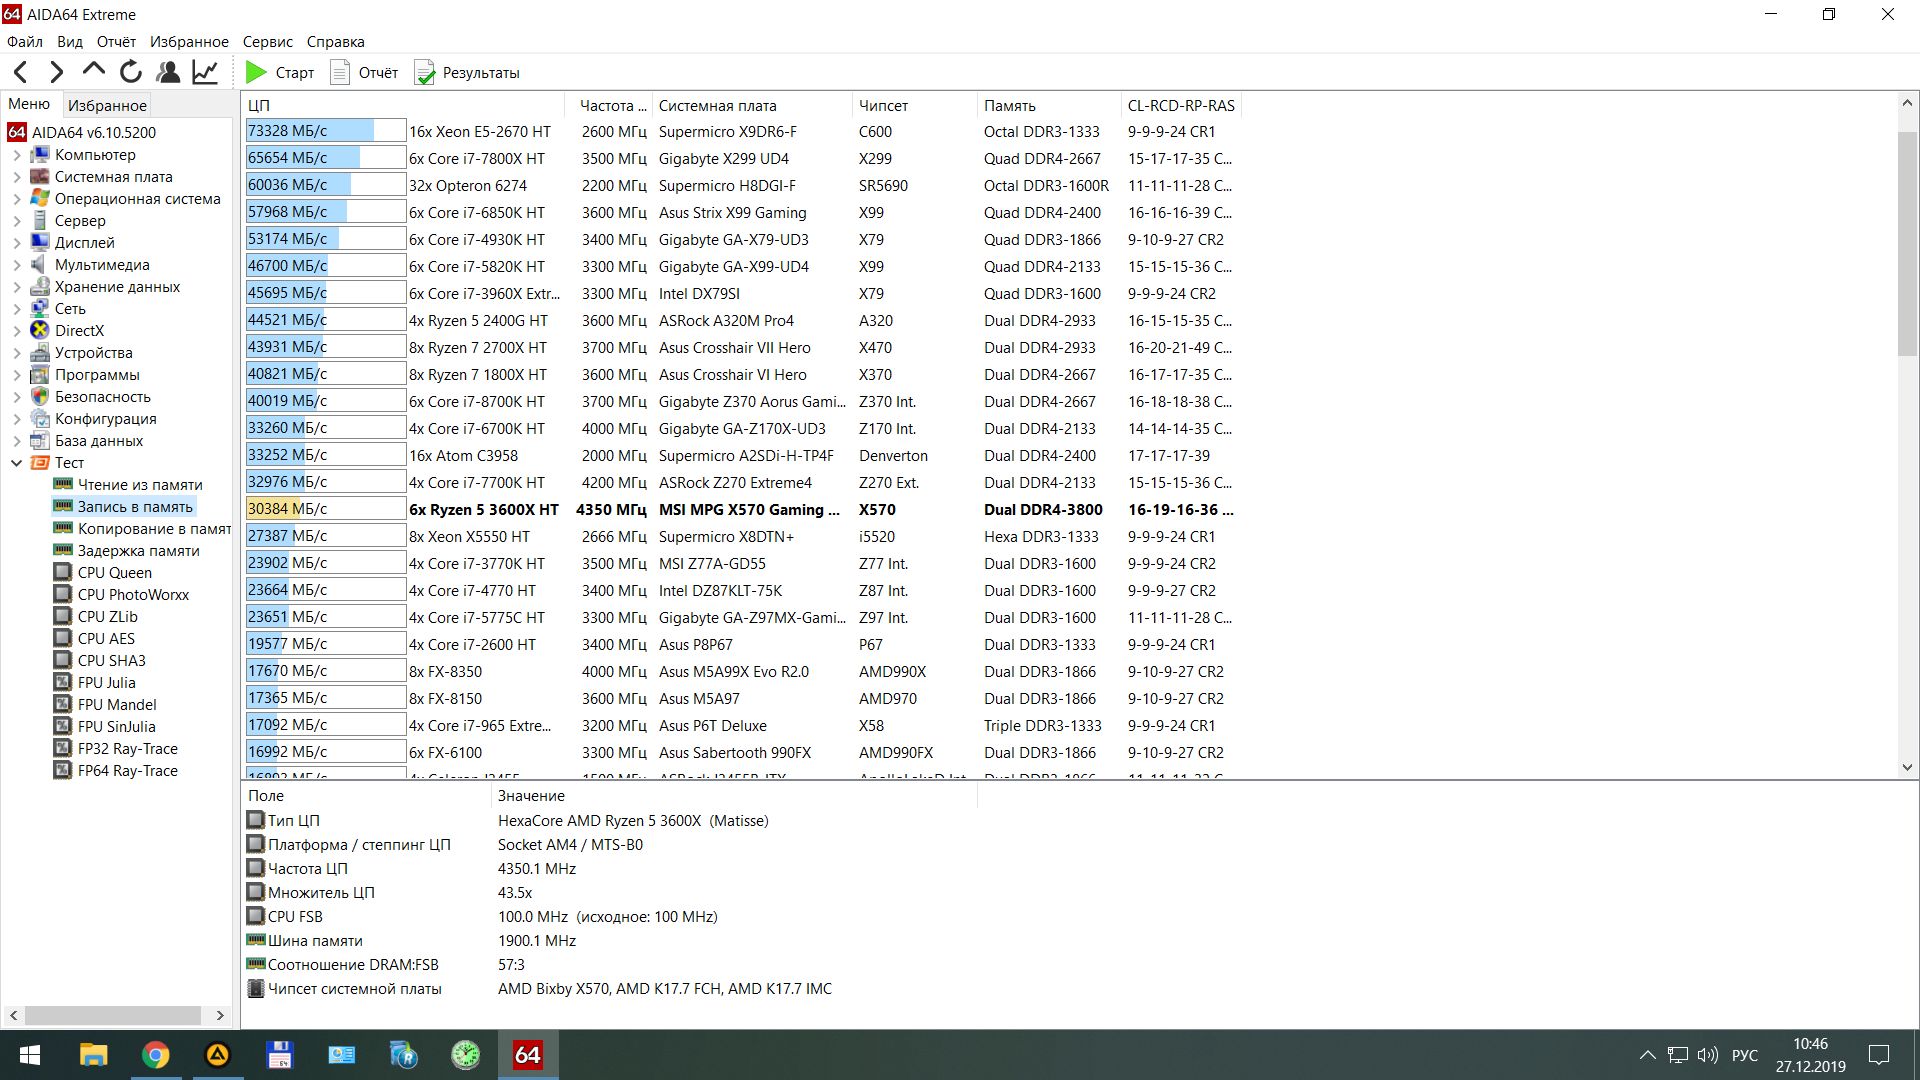Expand the Компьютер tree node
The width and height of the screenshot is (1920, 1080).
pyautogui.click(x=16, y=155)
